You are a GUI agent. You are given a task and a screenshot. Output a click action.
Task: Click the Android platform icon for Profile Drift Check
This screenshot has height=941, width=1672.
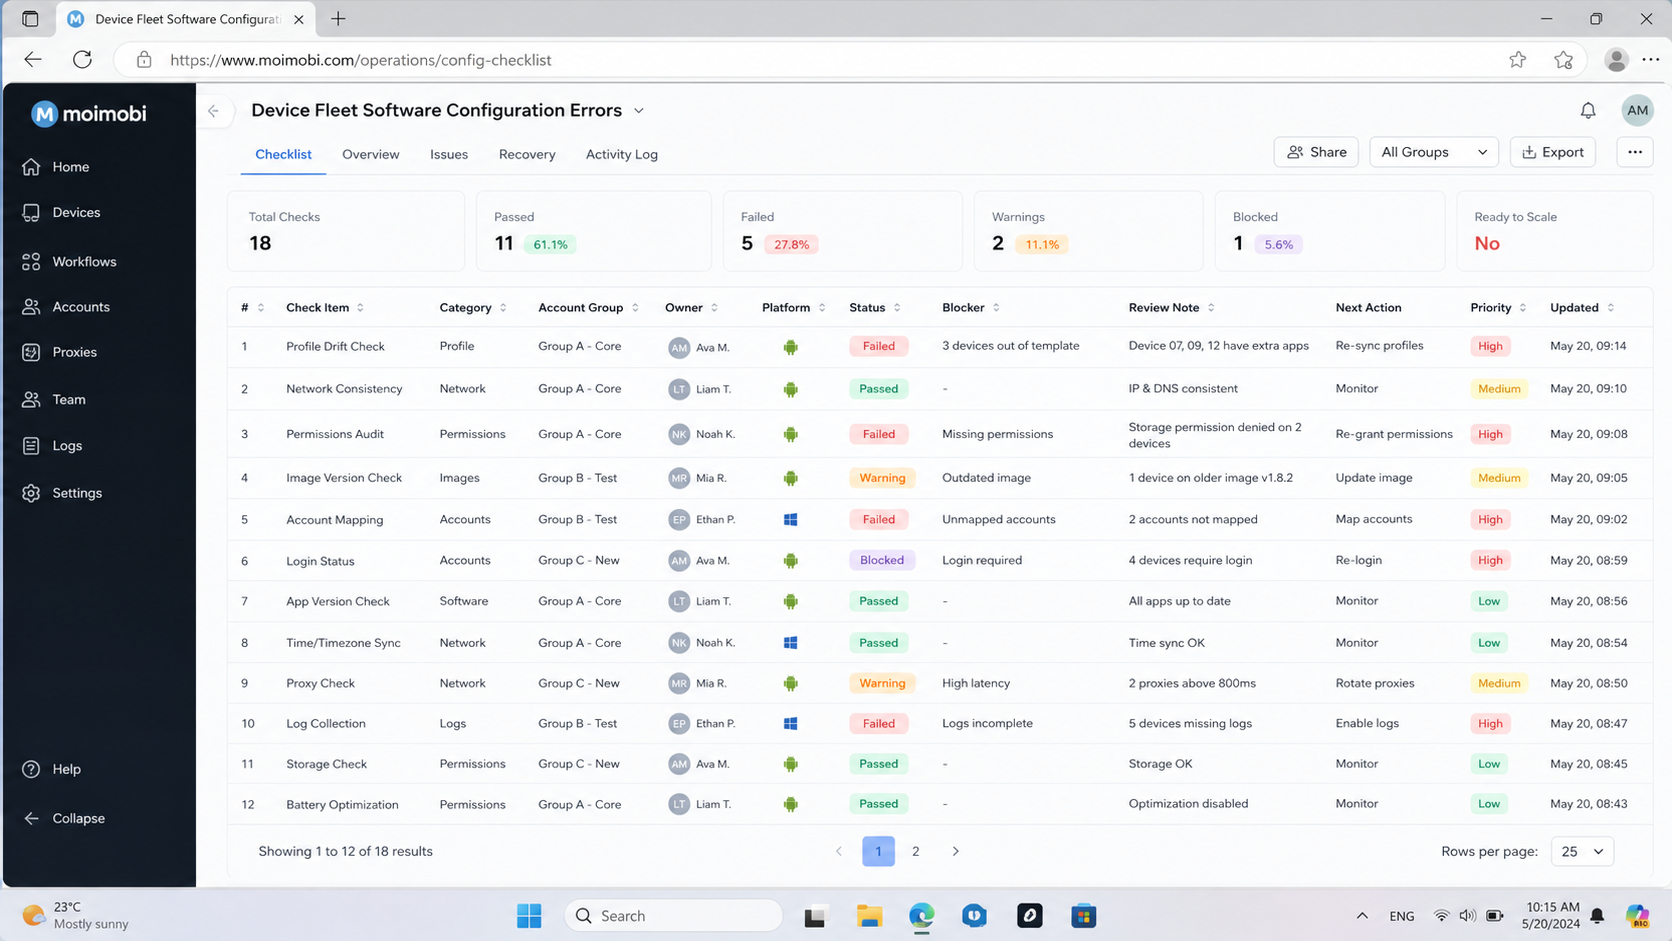(x=791, y=347)
